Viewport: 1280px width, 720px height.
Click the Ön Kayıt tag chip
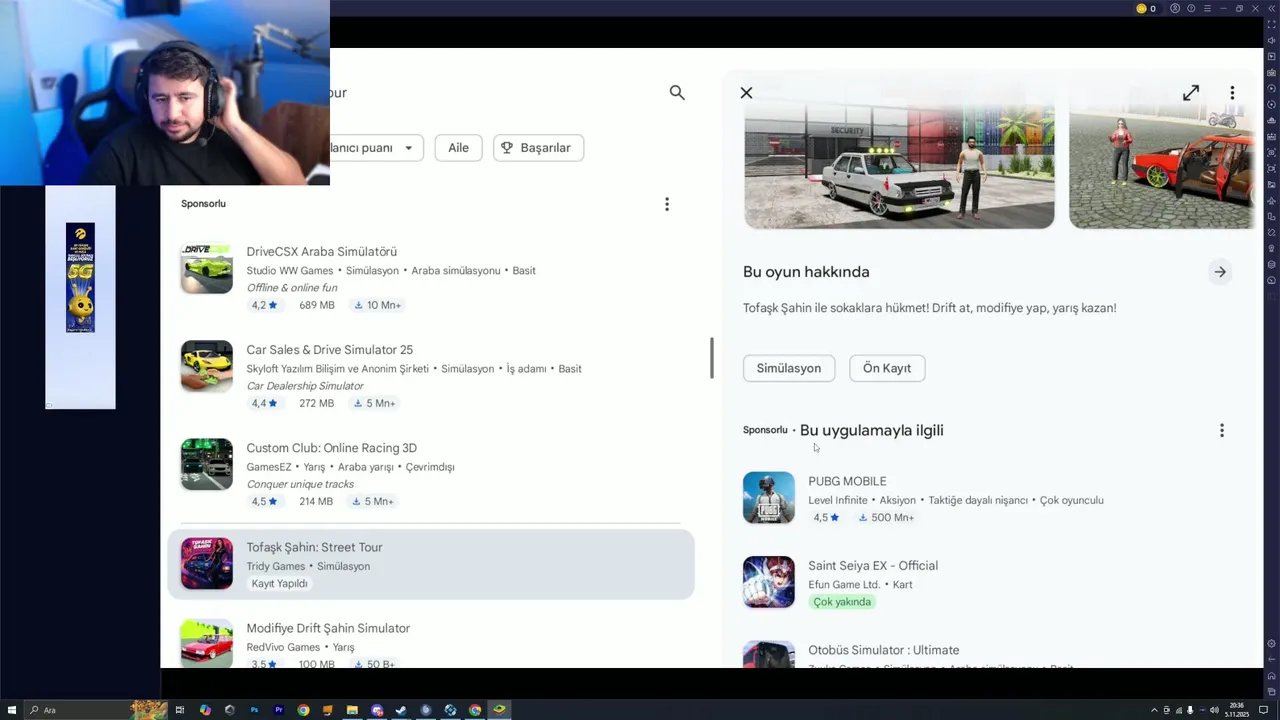(x=887, y=368)
